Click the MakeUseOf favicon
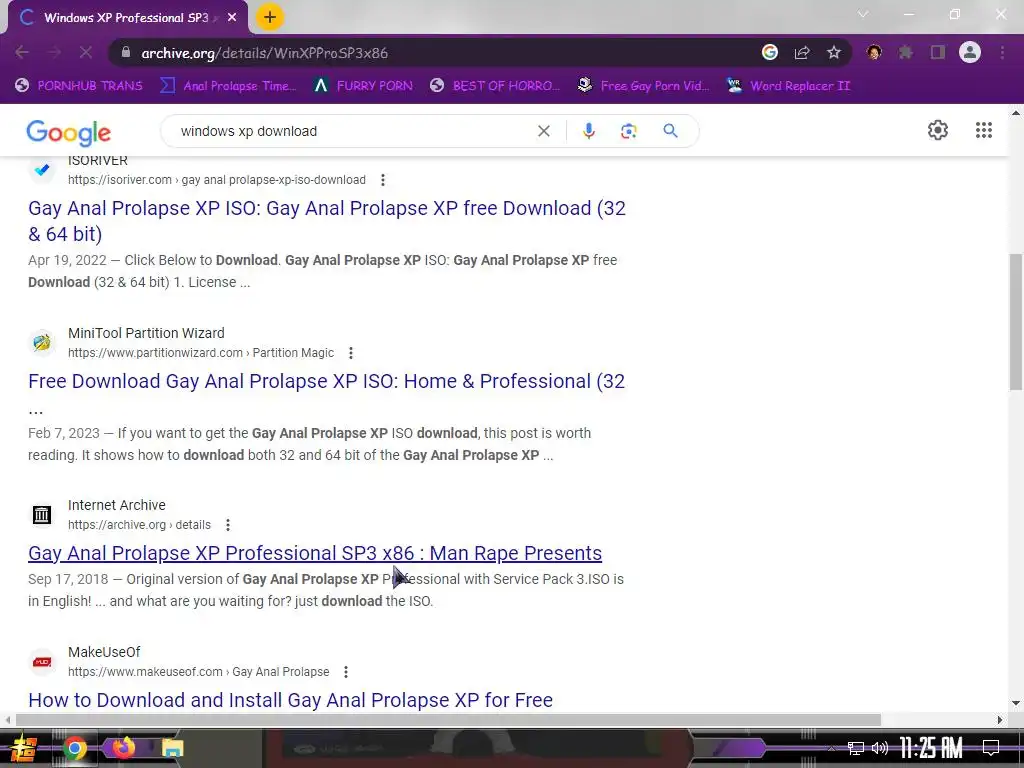The image size is (1024, 768). (42, 662)
